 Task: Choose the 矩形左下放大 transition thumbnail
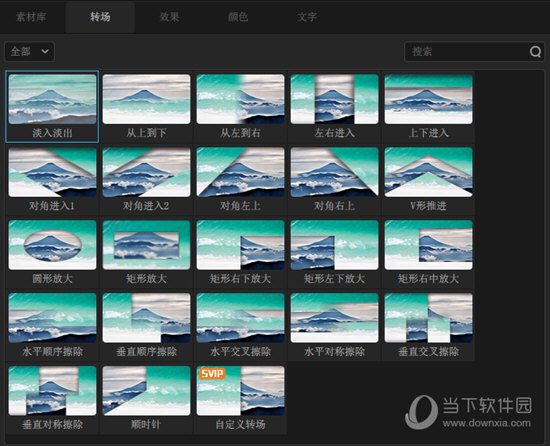334,245
